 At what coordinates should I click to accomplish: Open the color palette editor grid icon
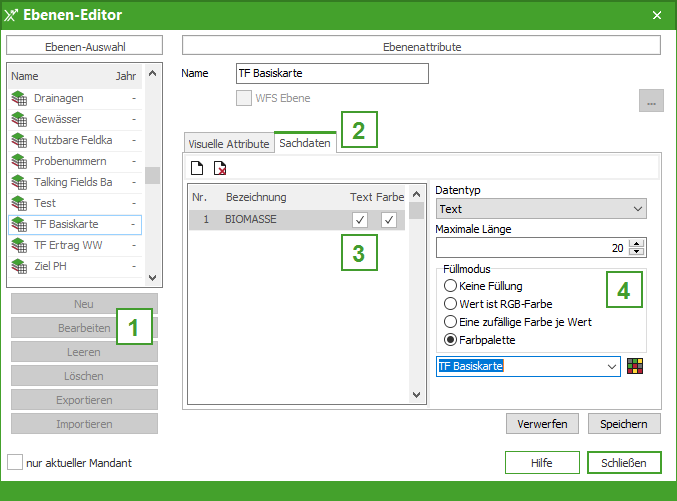(x=635, y=366)
